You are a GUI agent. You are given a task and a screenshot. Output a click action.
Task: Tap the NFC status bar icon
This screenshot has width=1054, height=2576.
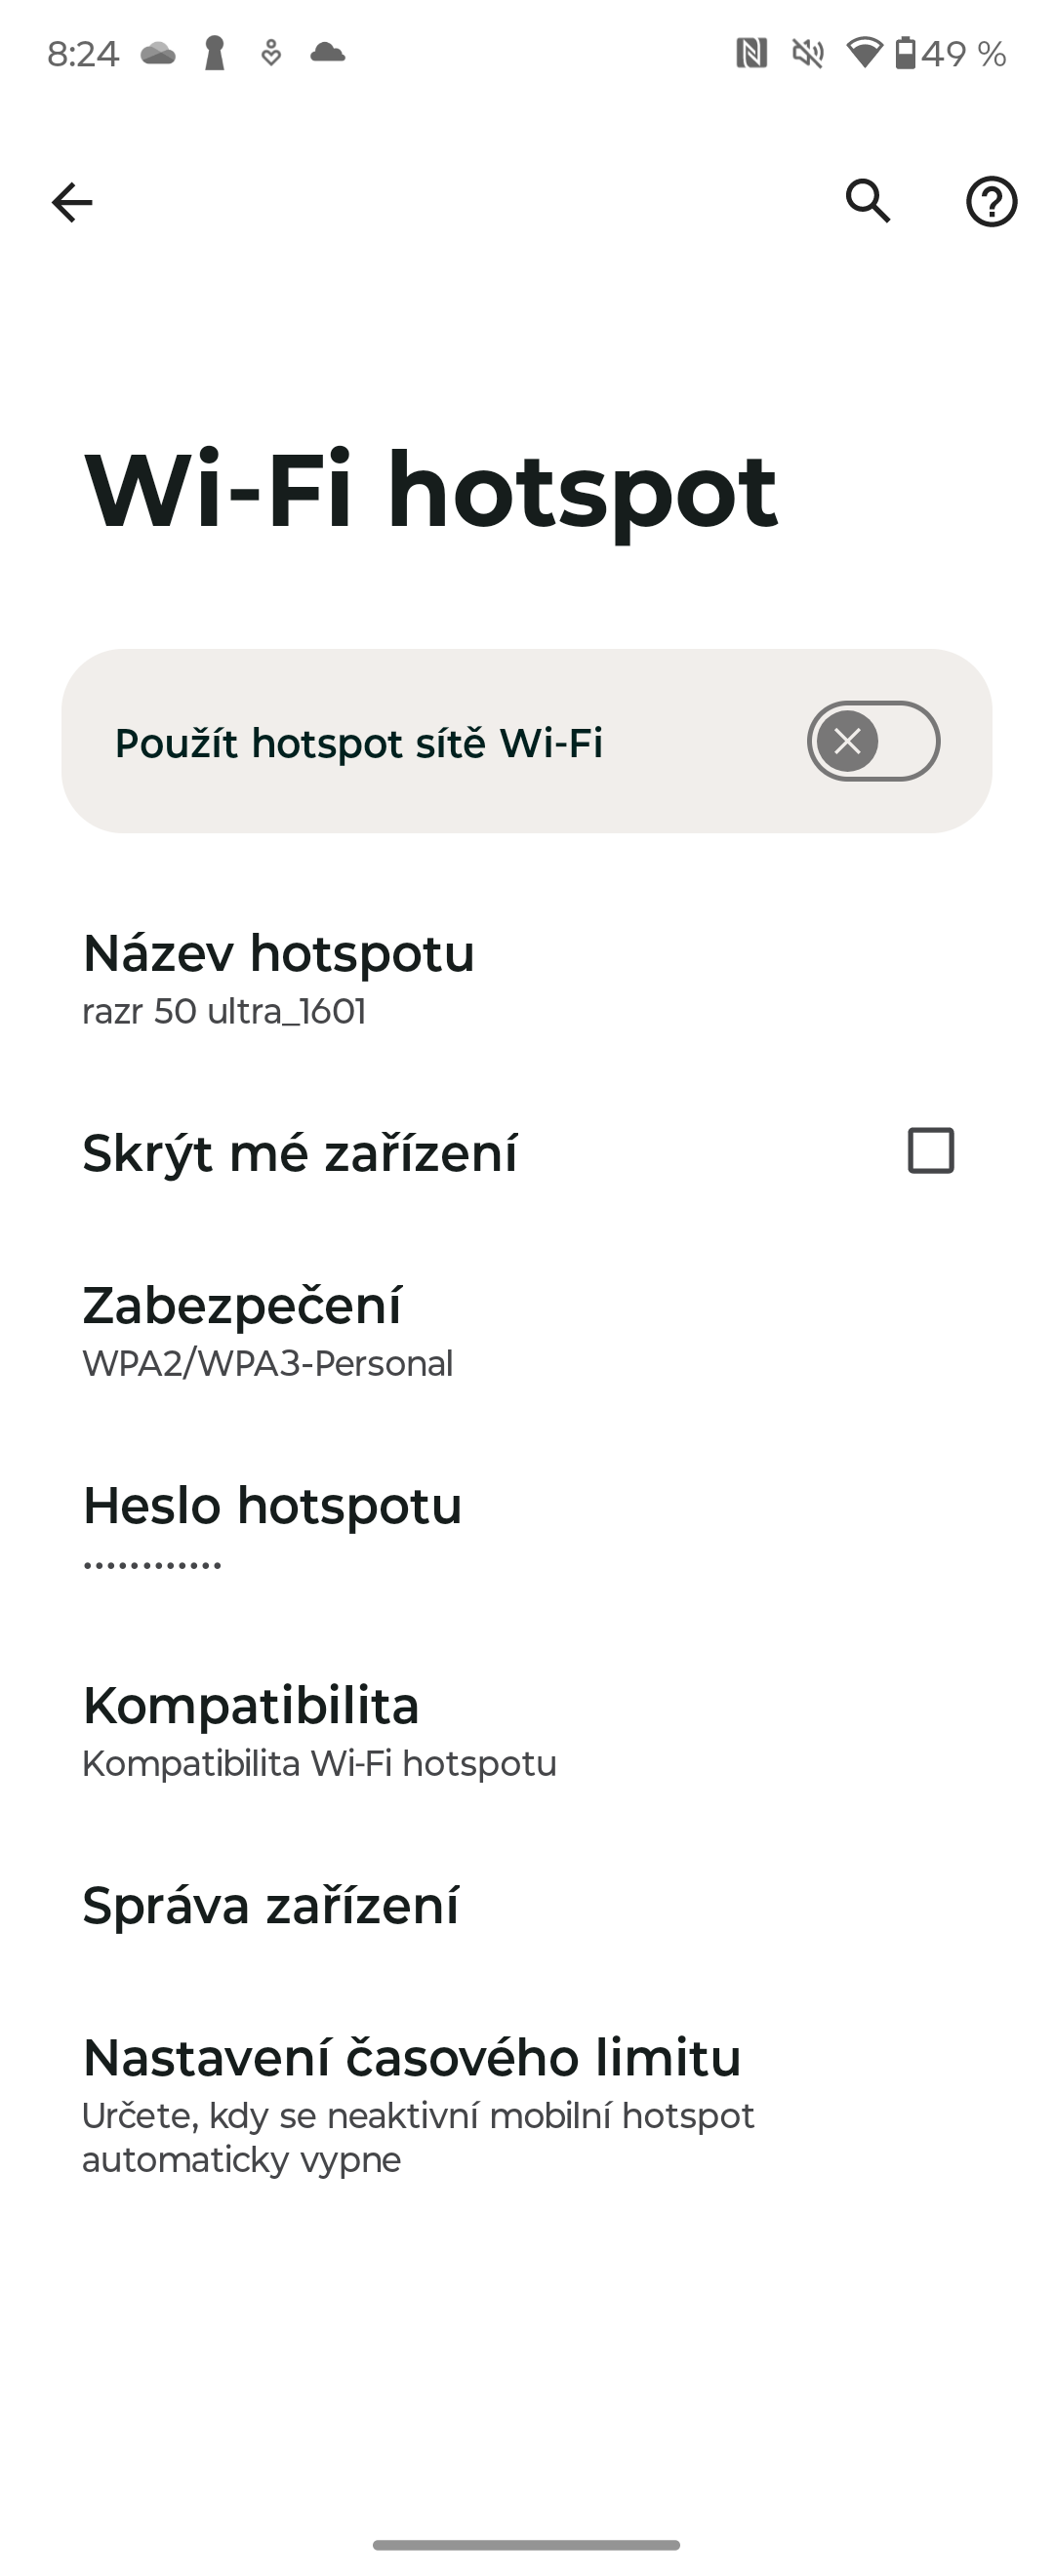(x=751, y=53)
